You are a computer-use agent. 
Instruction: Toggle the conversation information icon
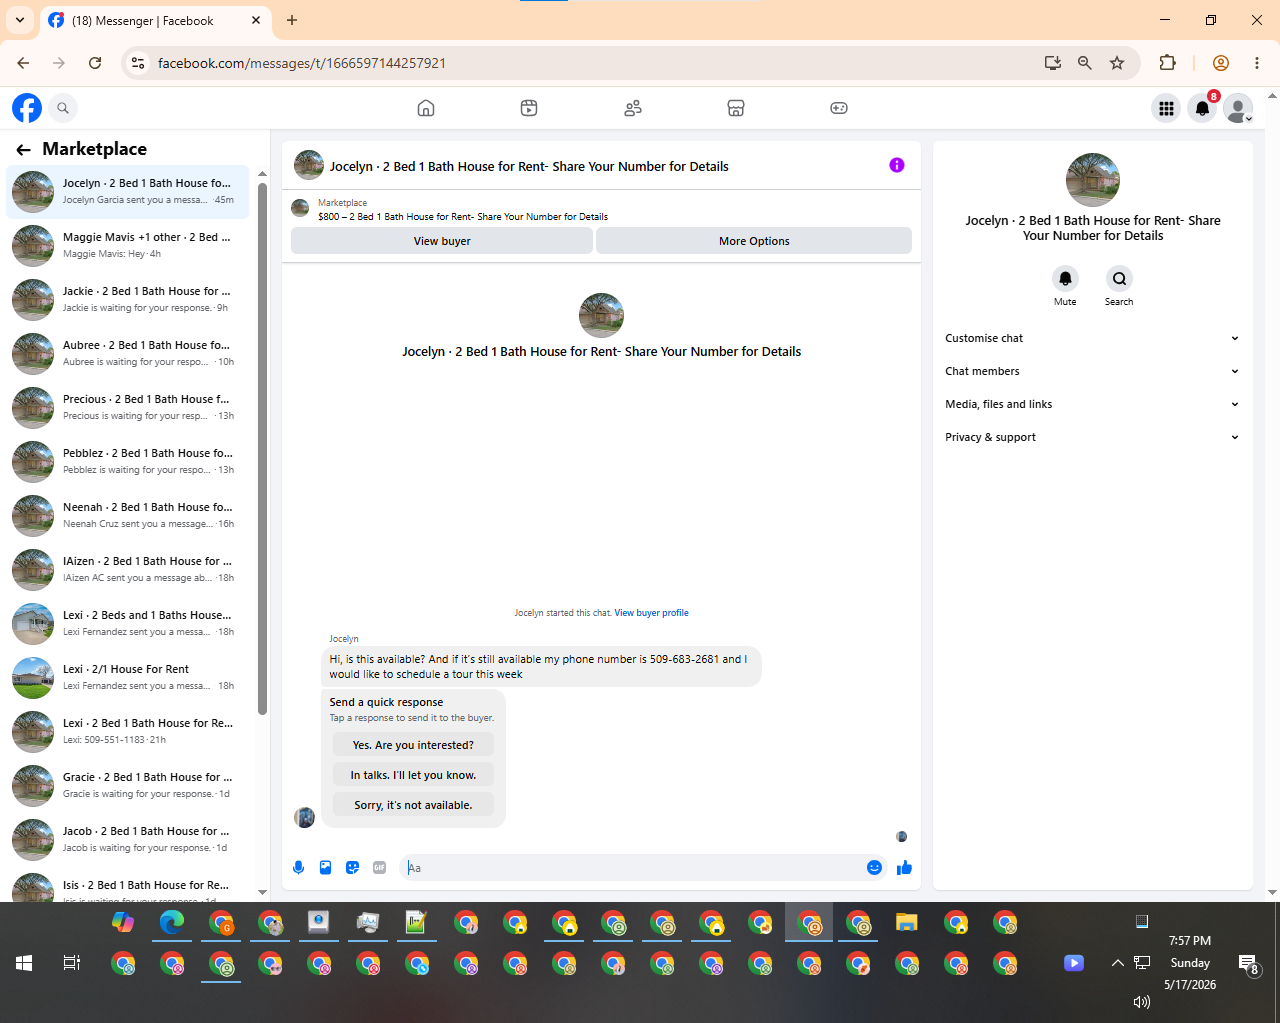(897, 165)
